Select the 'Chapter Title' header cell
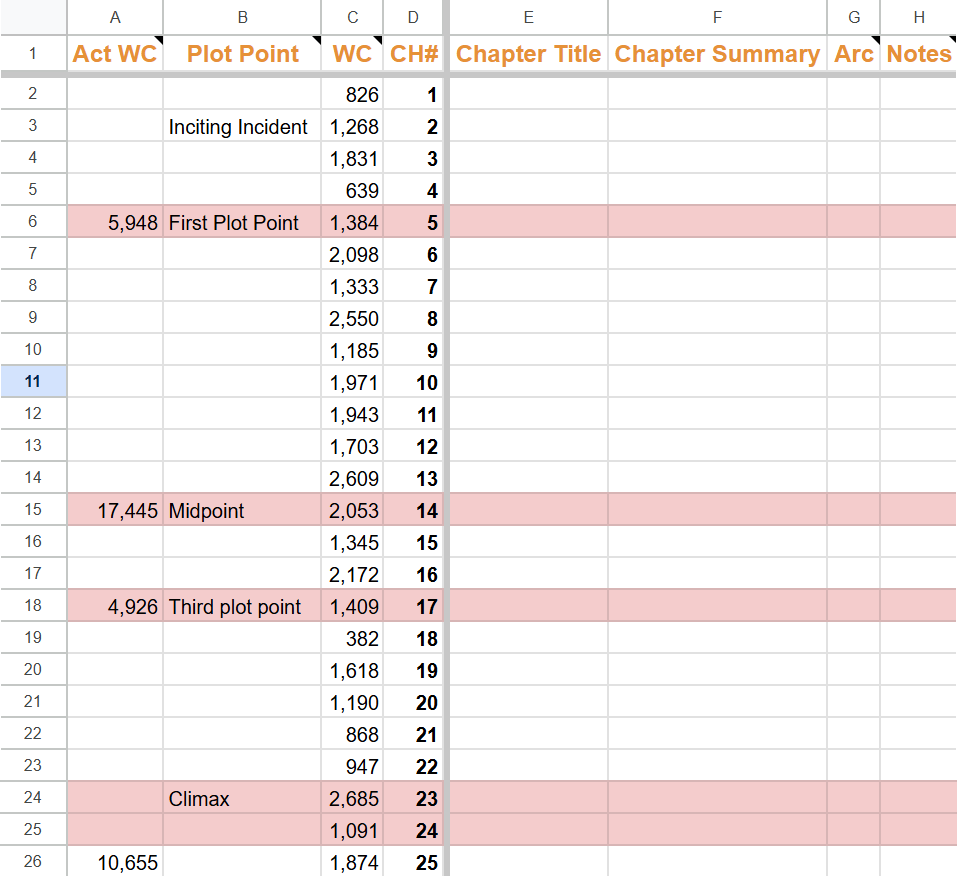 pos(528,54)
